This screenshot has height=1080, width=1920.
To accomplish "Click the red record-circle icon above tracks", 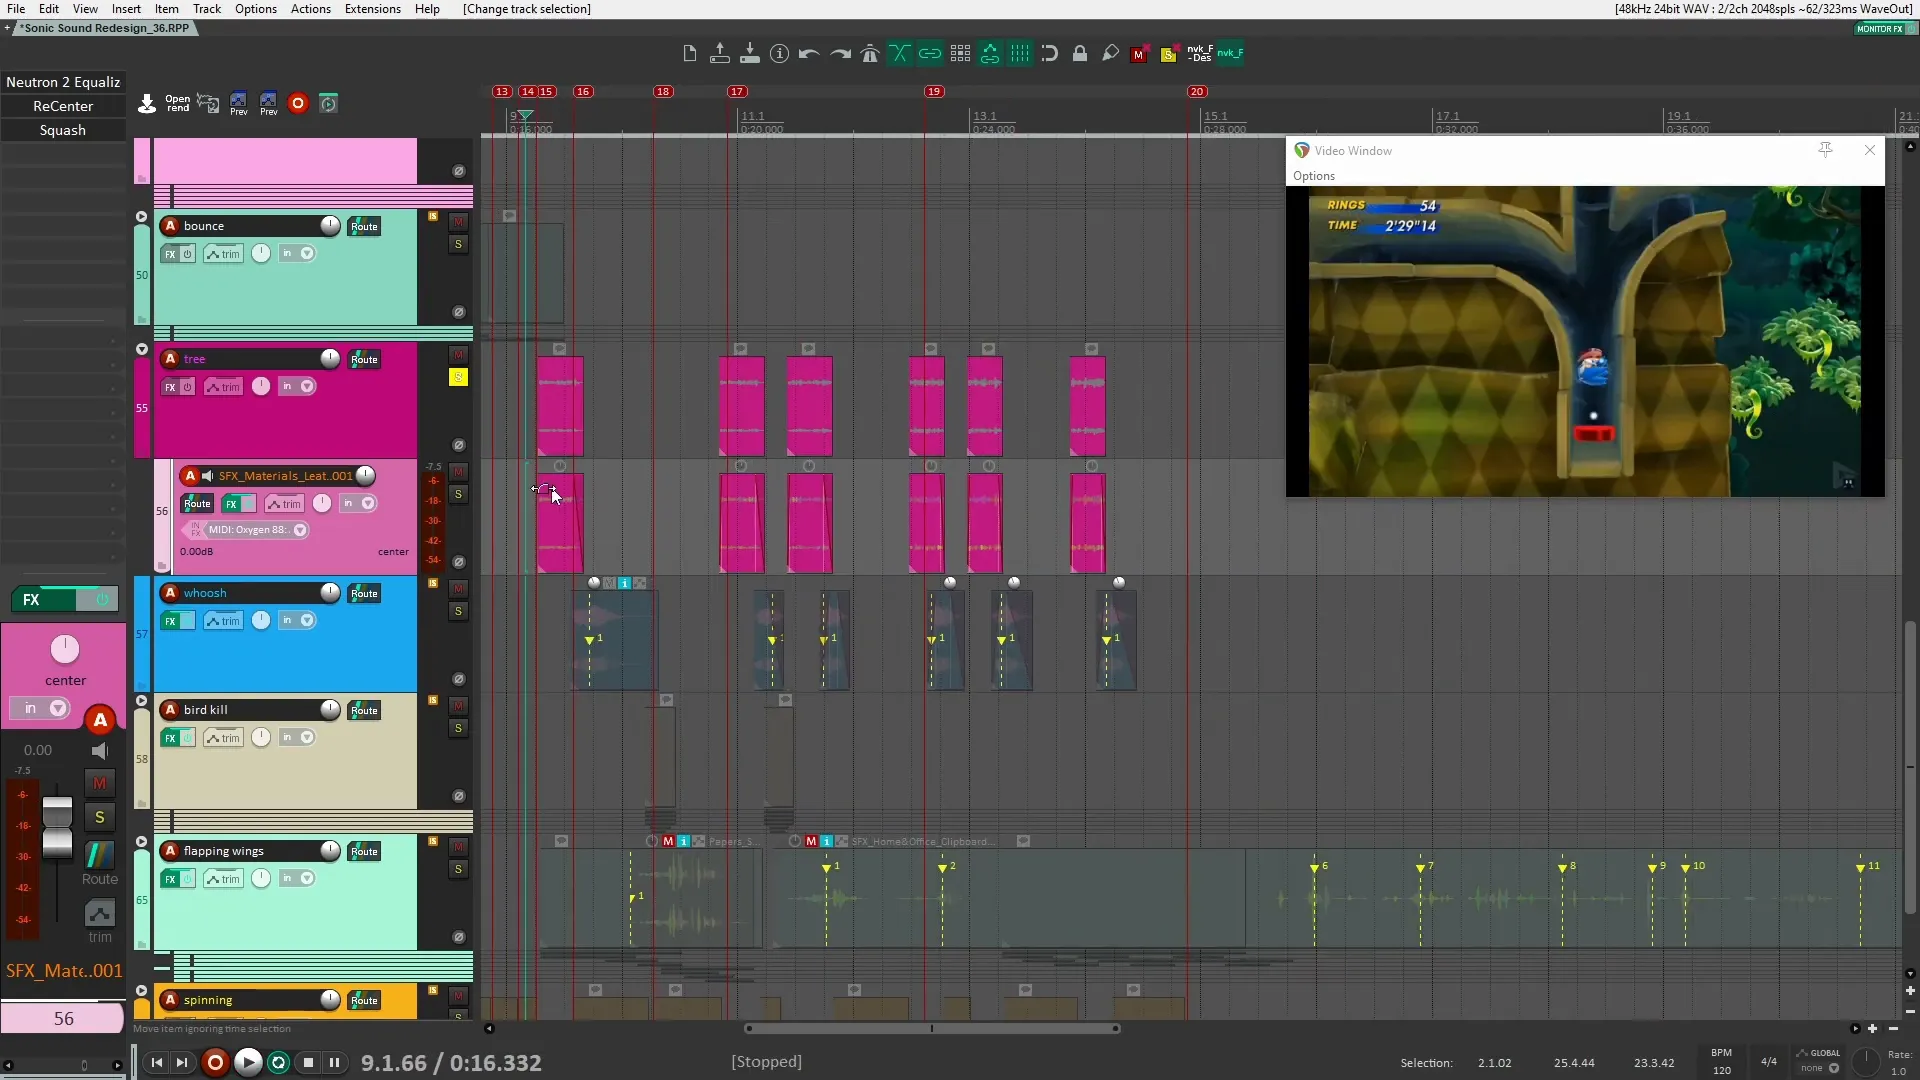I will tap(297, 103).
